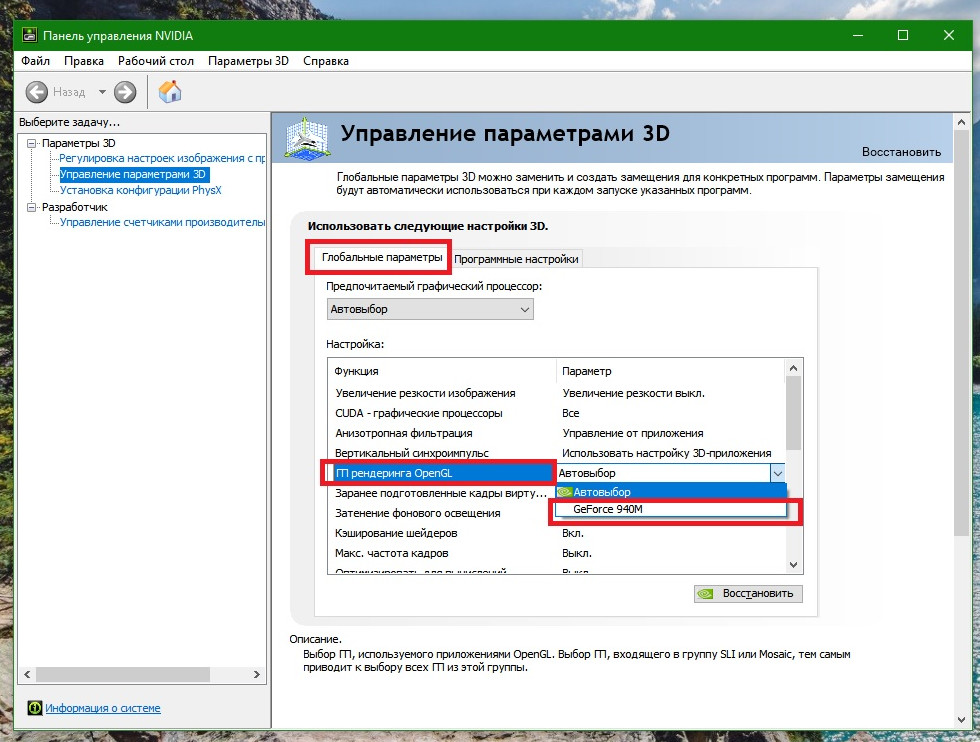This screenshot has width=980, height=742.
Task: Switch to Программные настройки tab
Action: 516,259
